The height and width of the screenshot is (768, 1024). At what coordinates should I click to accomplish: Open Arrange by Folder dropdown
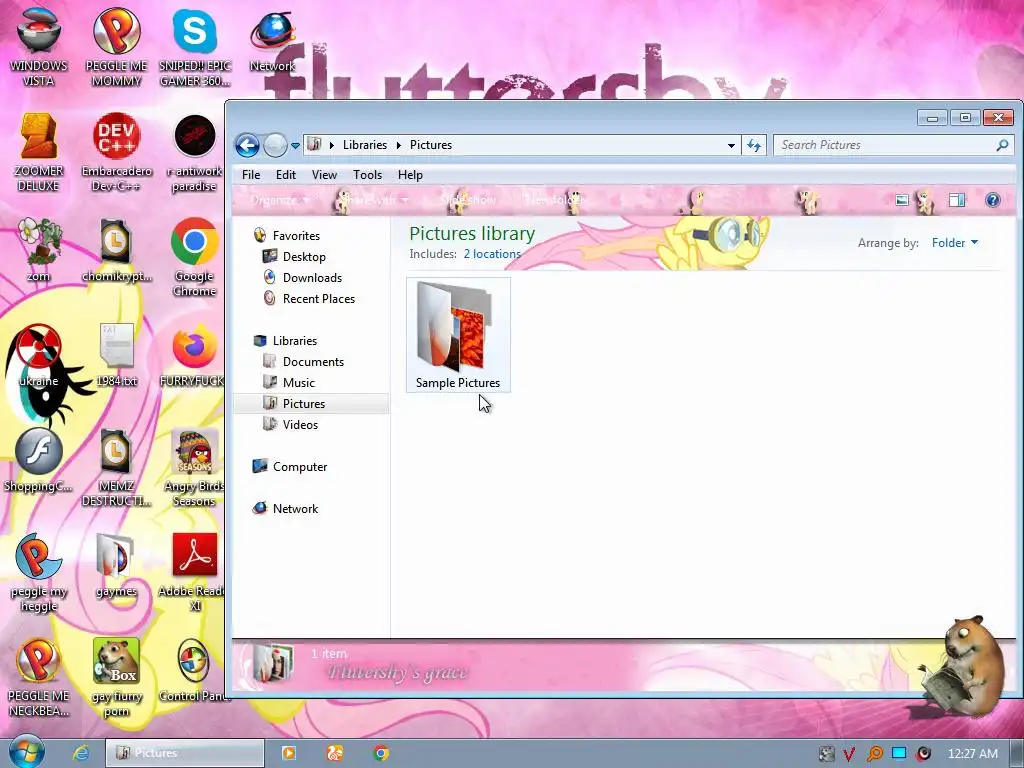click(955, 243)
